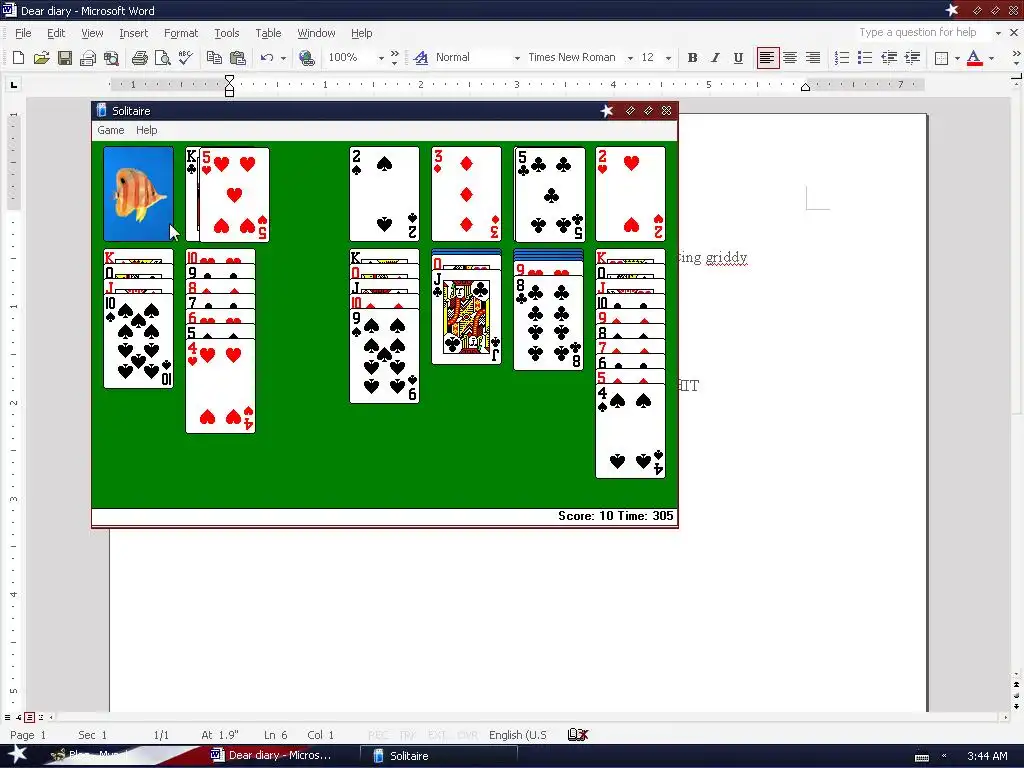Click the right indent marker on ruler
1024x768 pixels.
click(x=805, y=88)
